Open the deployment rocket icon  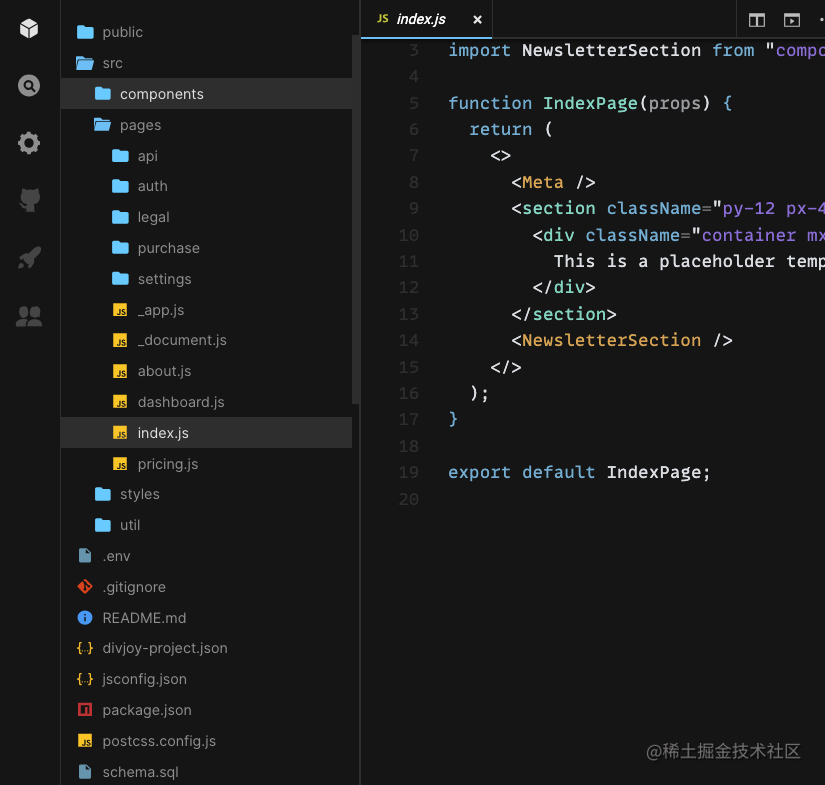coord(29,258)
